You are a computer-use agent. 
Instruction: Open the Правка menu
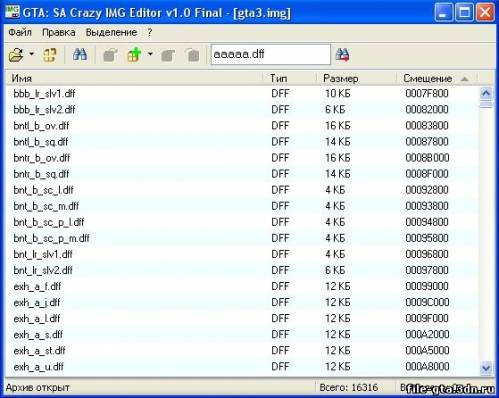(x=59, y=32)
